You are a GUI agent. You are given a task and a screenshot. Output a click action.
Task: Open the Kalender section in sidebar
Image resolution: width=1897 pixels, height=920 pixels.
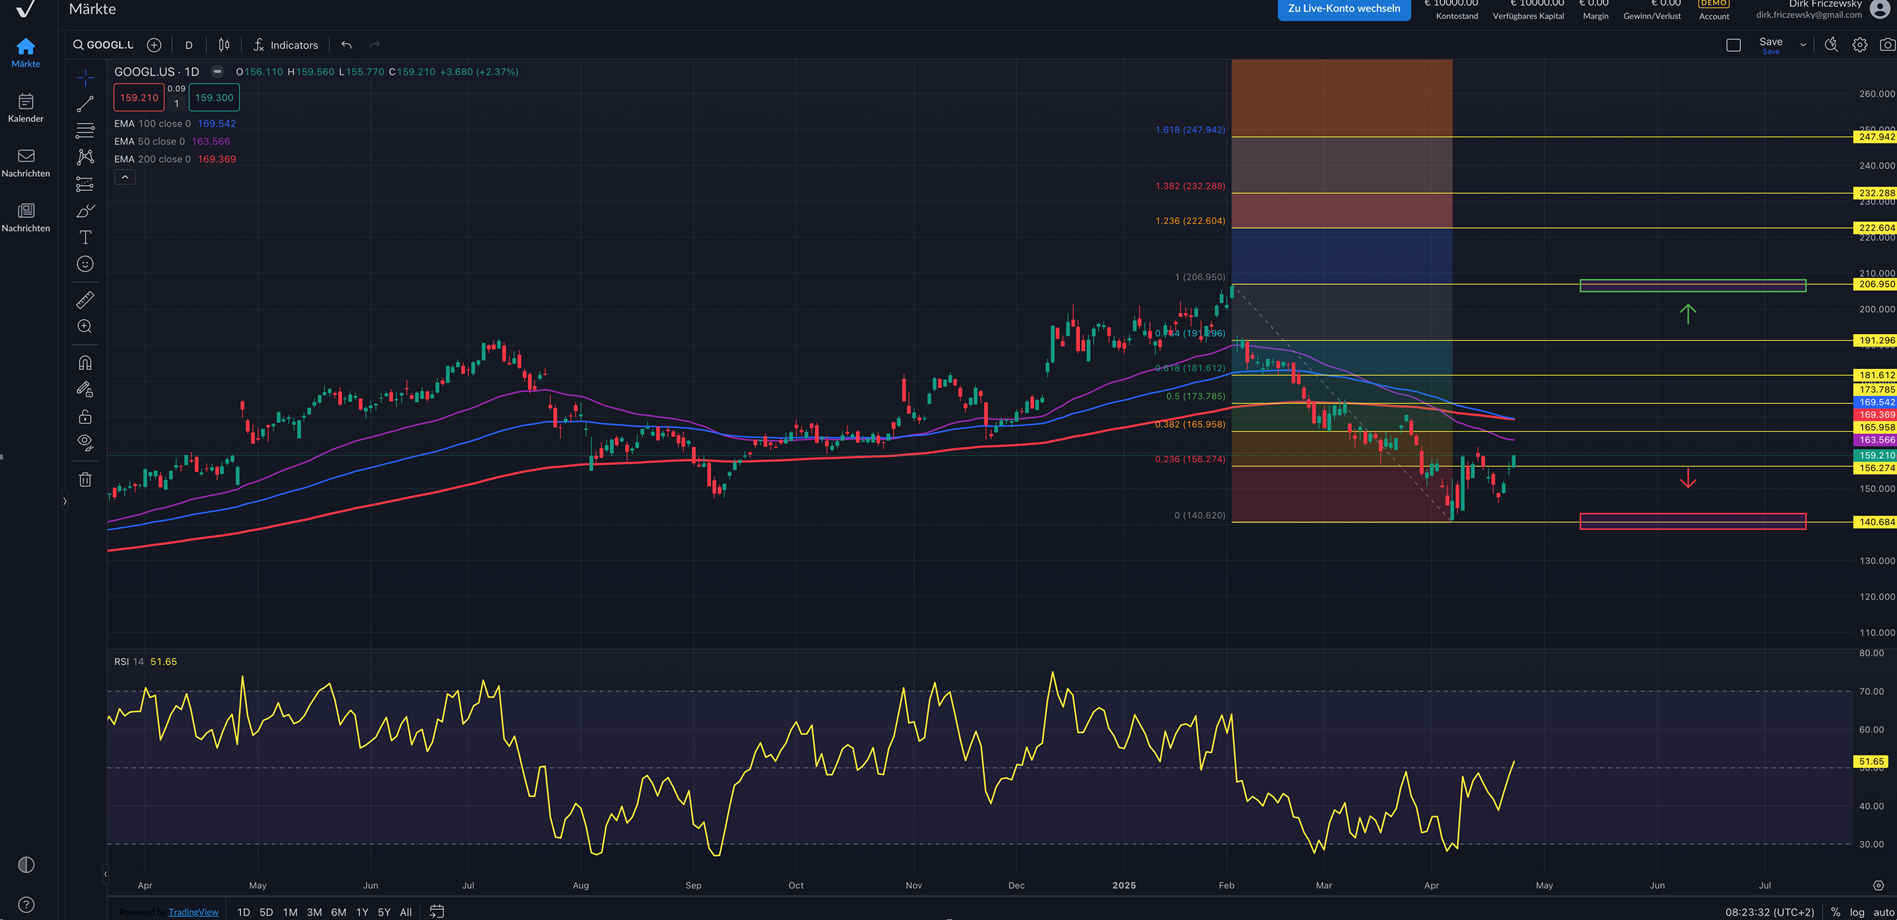tap(26, 108)
